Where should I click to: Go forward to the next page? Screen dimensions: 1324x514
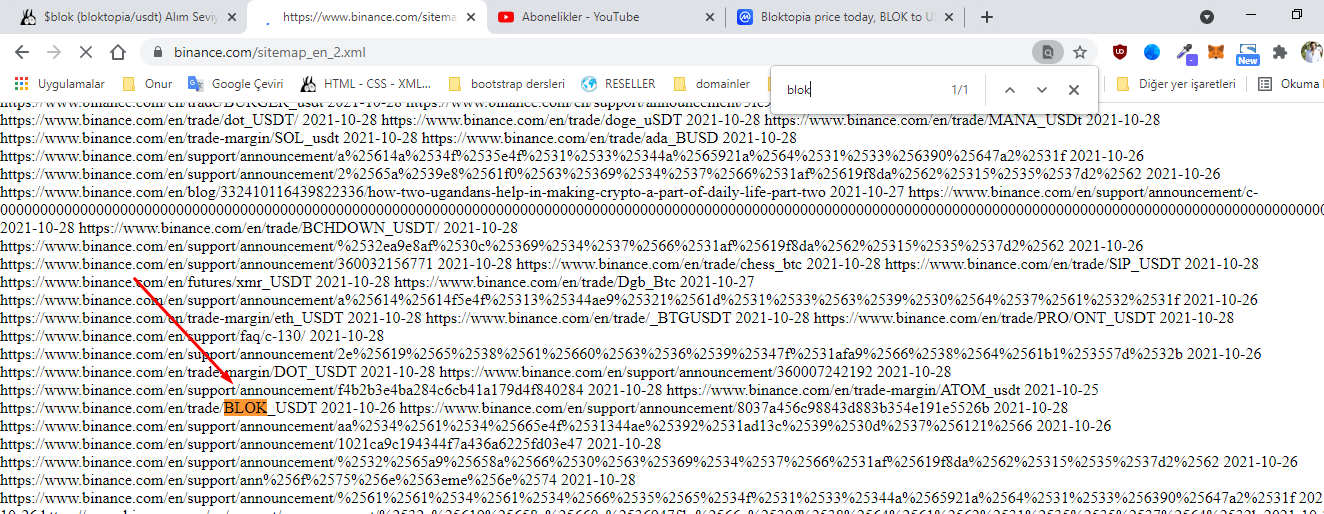[54, 52]
